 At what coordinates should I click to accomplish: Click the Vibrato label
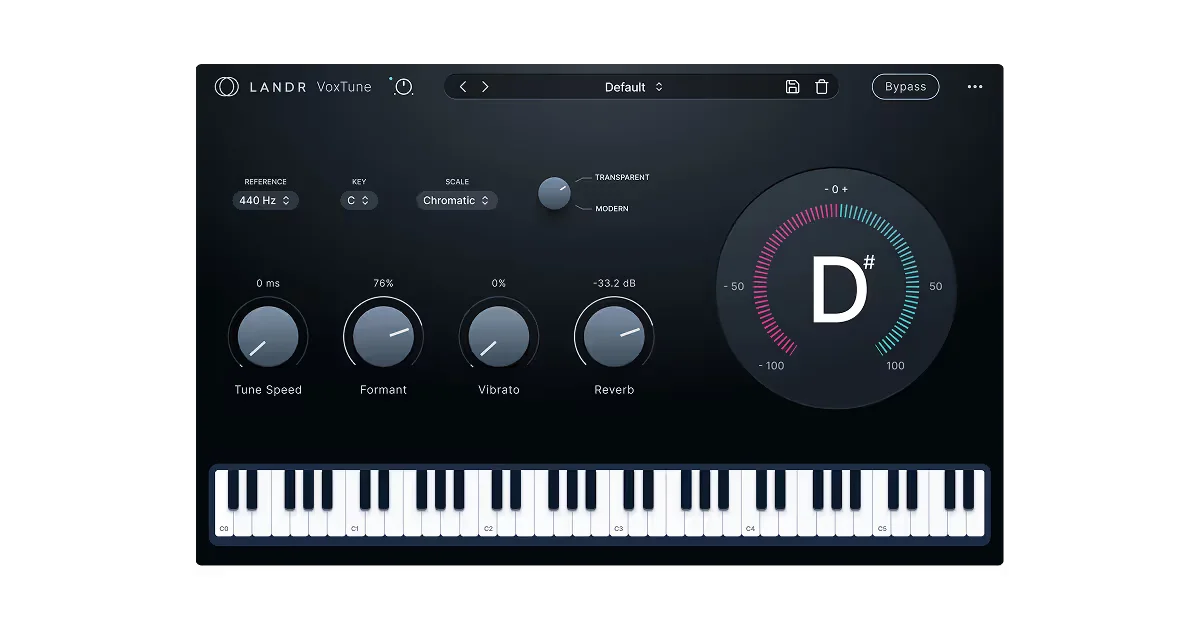point(499,390)
